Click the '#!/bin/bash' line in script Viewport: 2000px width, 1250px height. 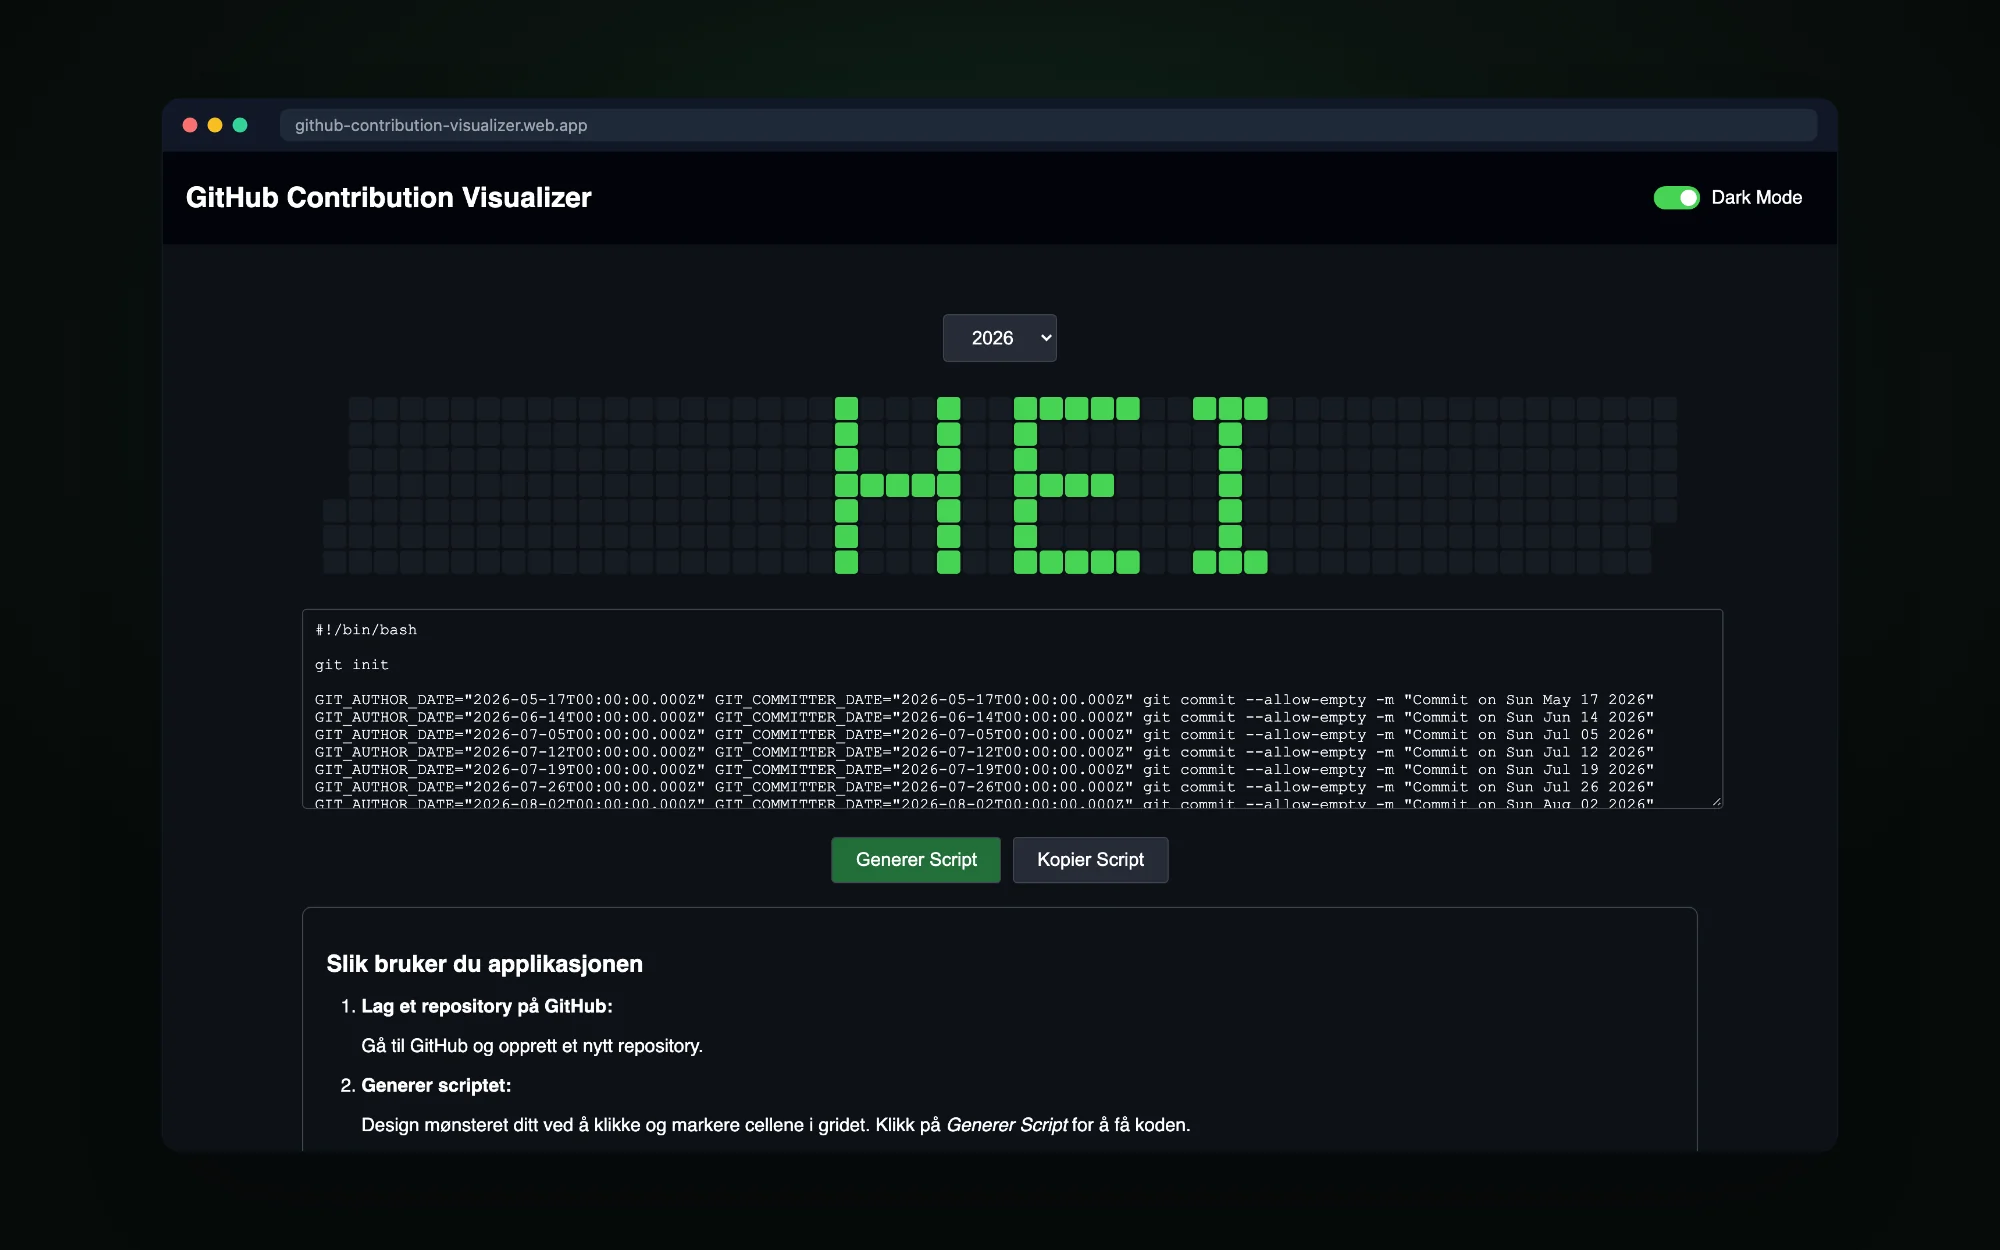[366, 630]
